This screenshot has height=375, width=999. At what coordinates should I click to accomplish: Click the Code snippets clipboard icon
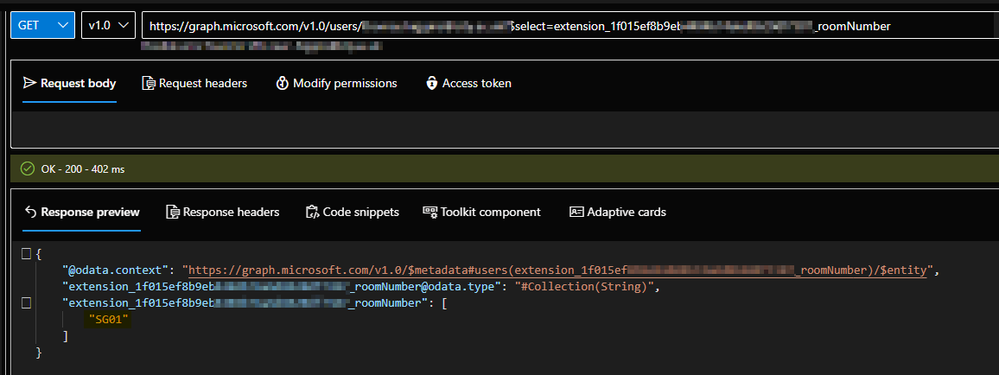tap(312, 212)
